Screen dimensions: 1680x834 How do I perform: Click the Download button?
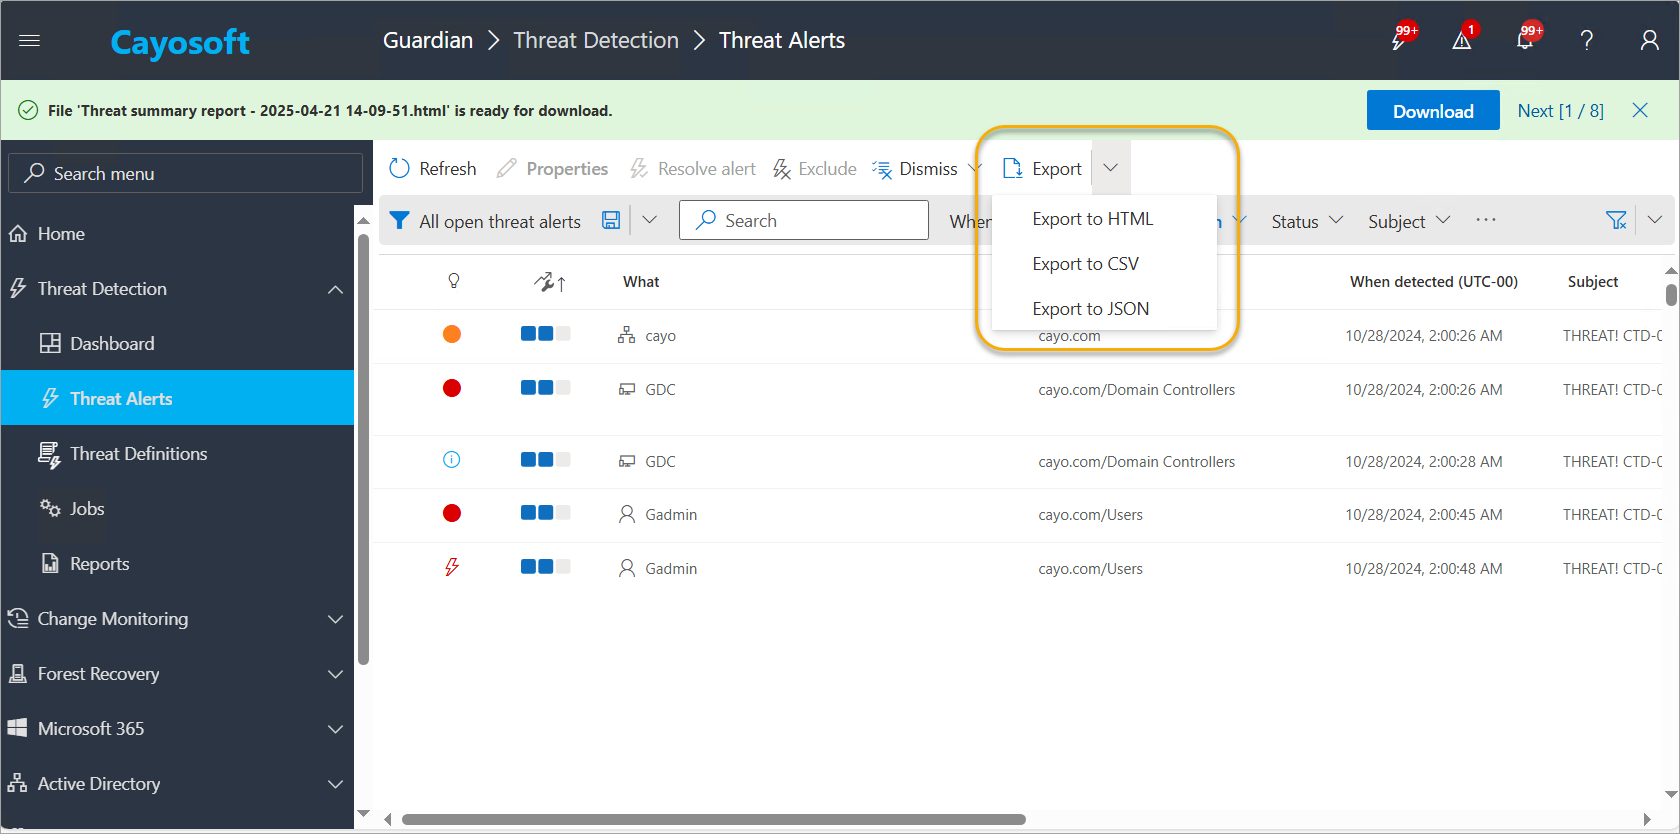coord(1433,111)
